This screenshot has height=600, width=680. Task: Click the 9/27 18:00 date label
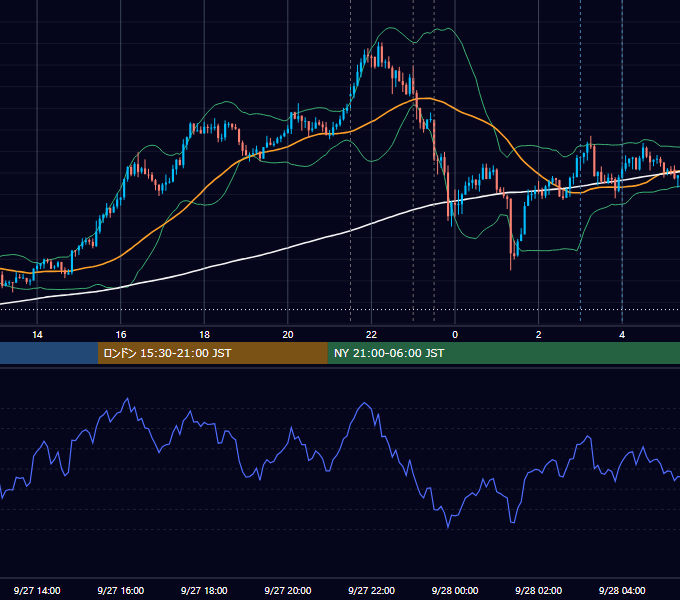pos(204,590)
